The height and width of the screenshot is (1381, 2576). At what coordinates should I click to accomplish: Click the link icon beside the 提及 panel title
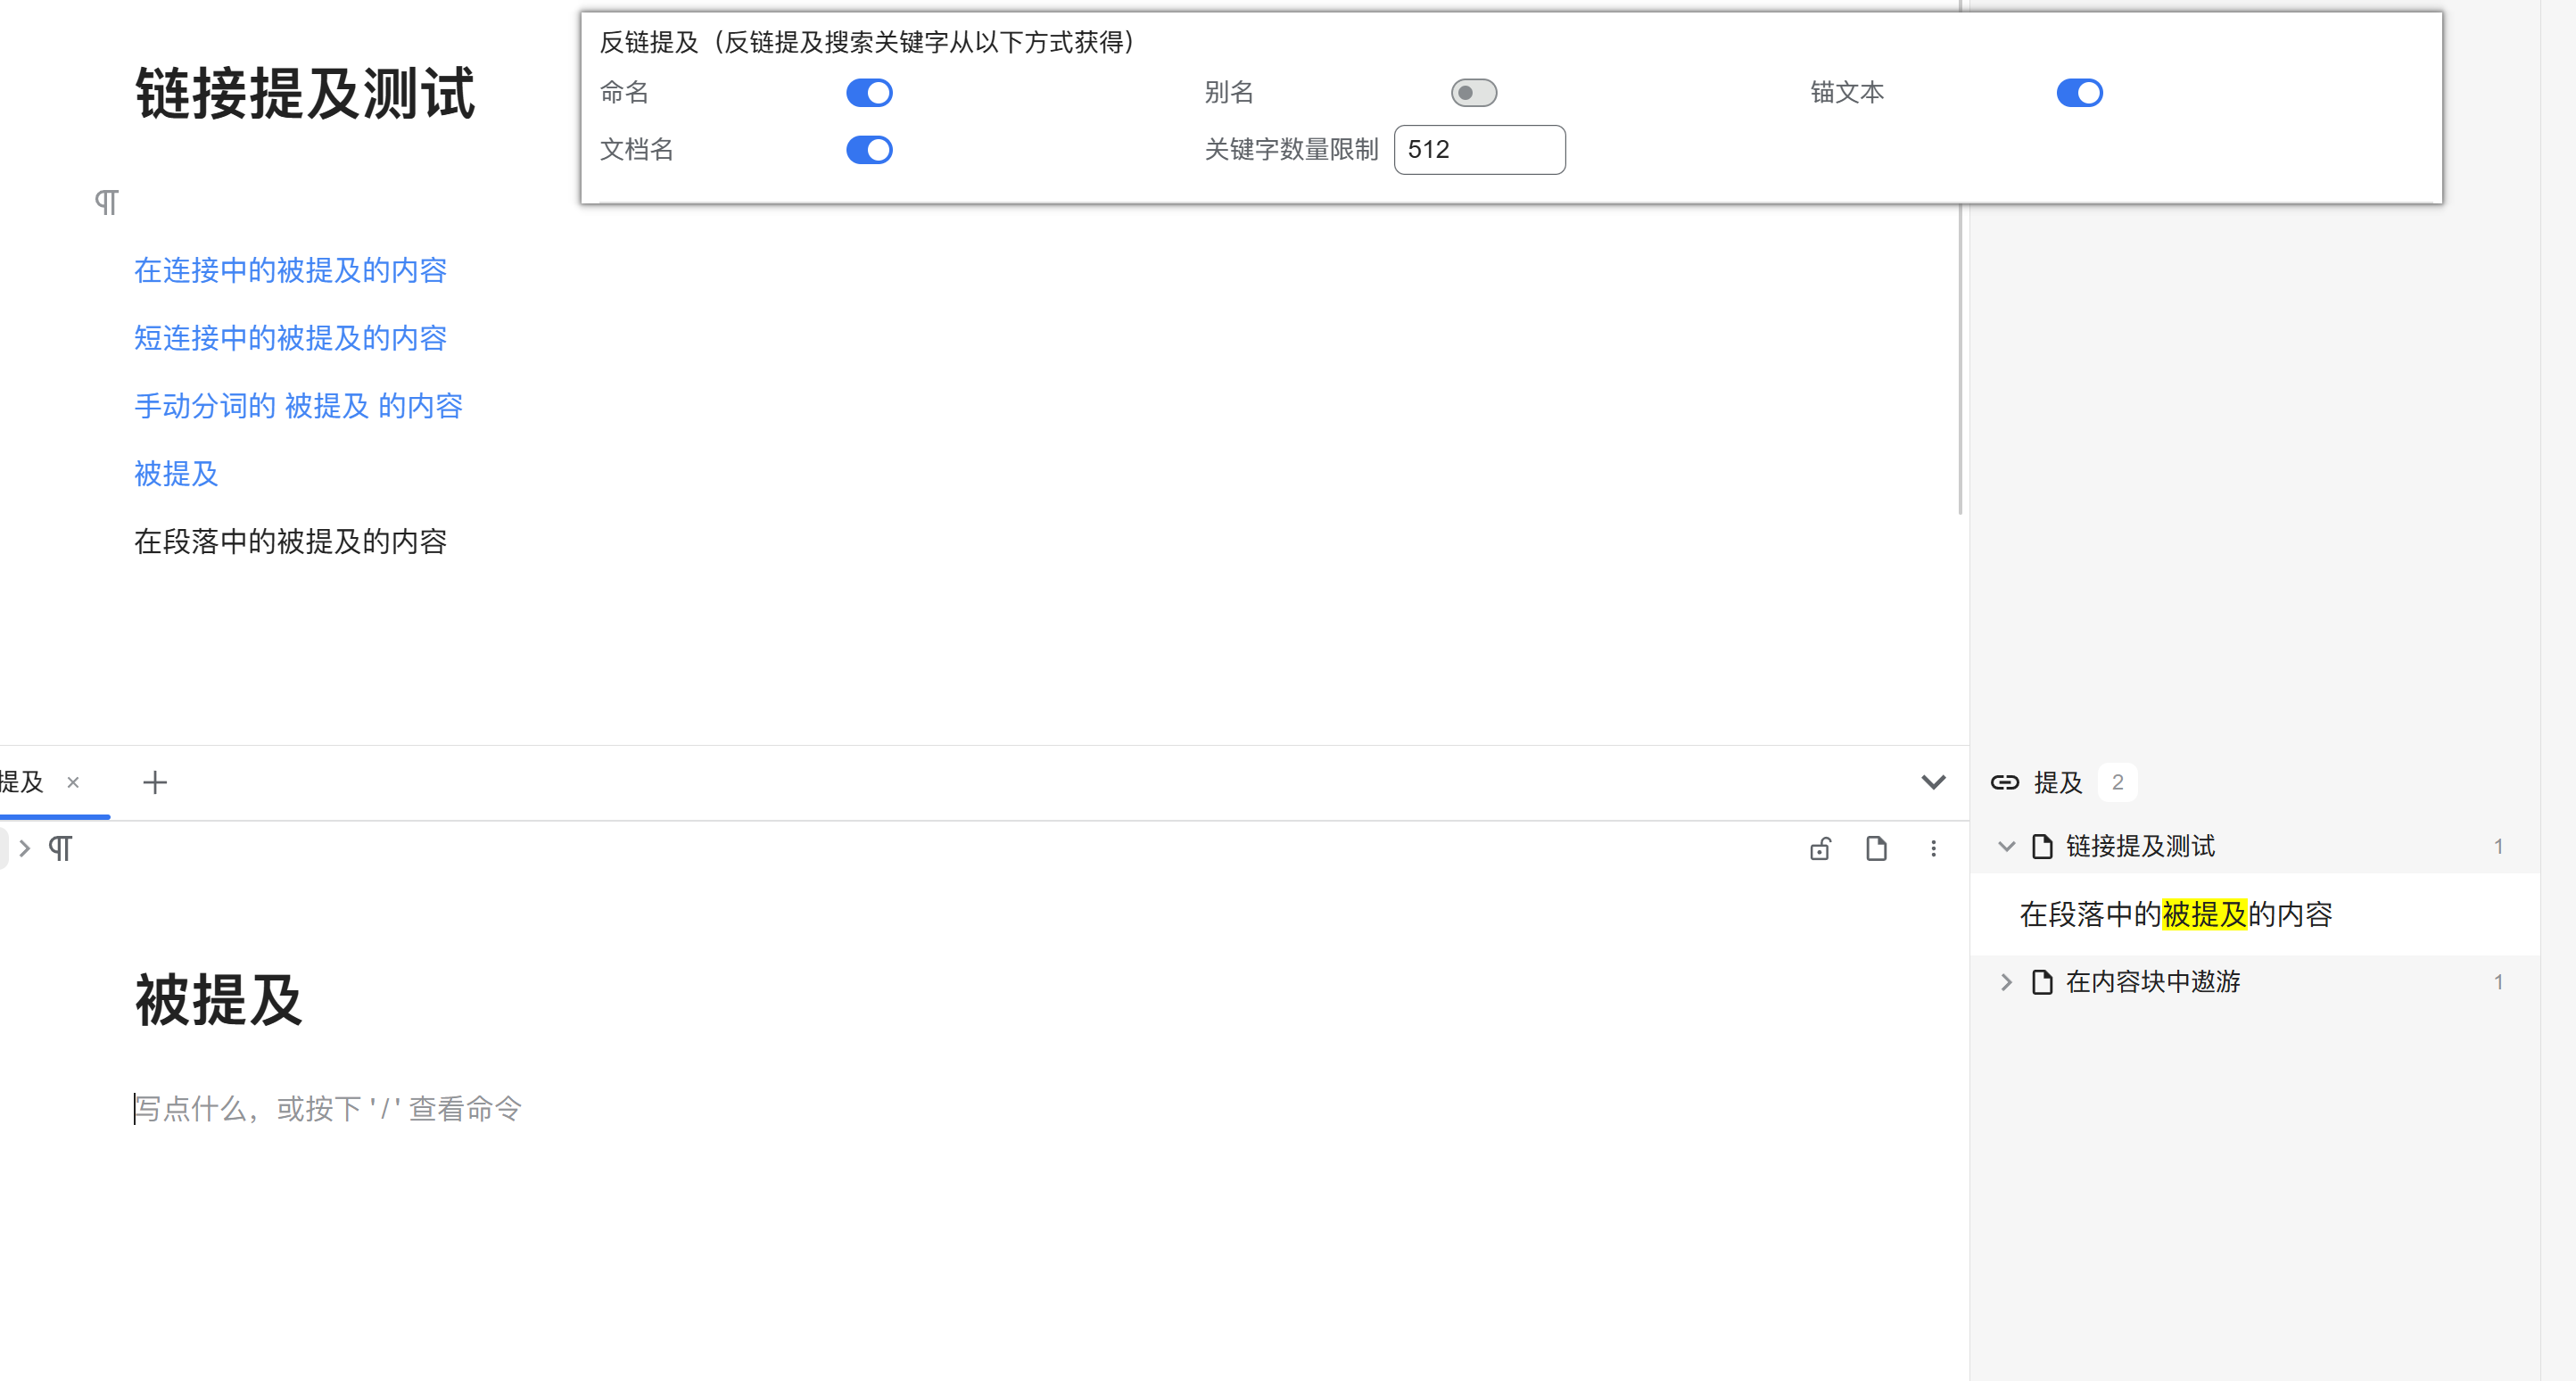2005,783
